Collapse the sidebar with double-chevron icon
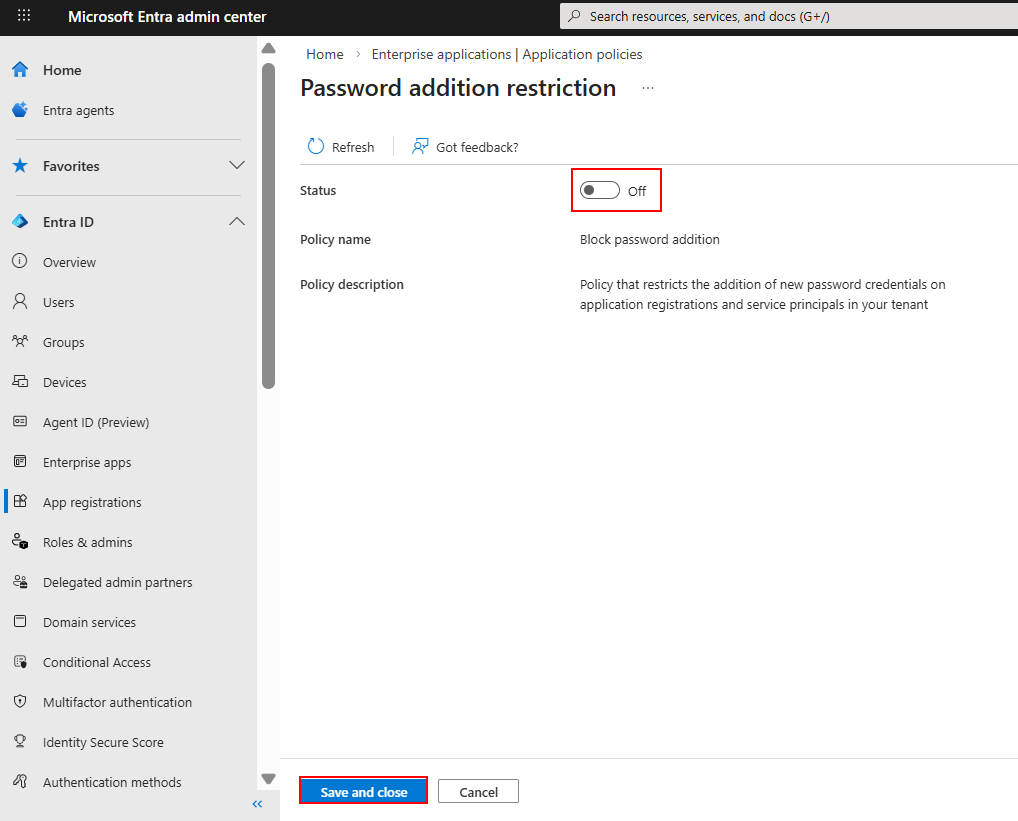Viewport: 1018px width, 821px height. [x=257, y=804]
